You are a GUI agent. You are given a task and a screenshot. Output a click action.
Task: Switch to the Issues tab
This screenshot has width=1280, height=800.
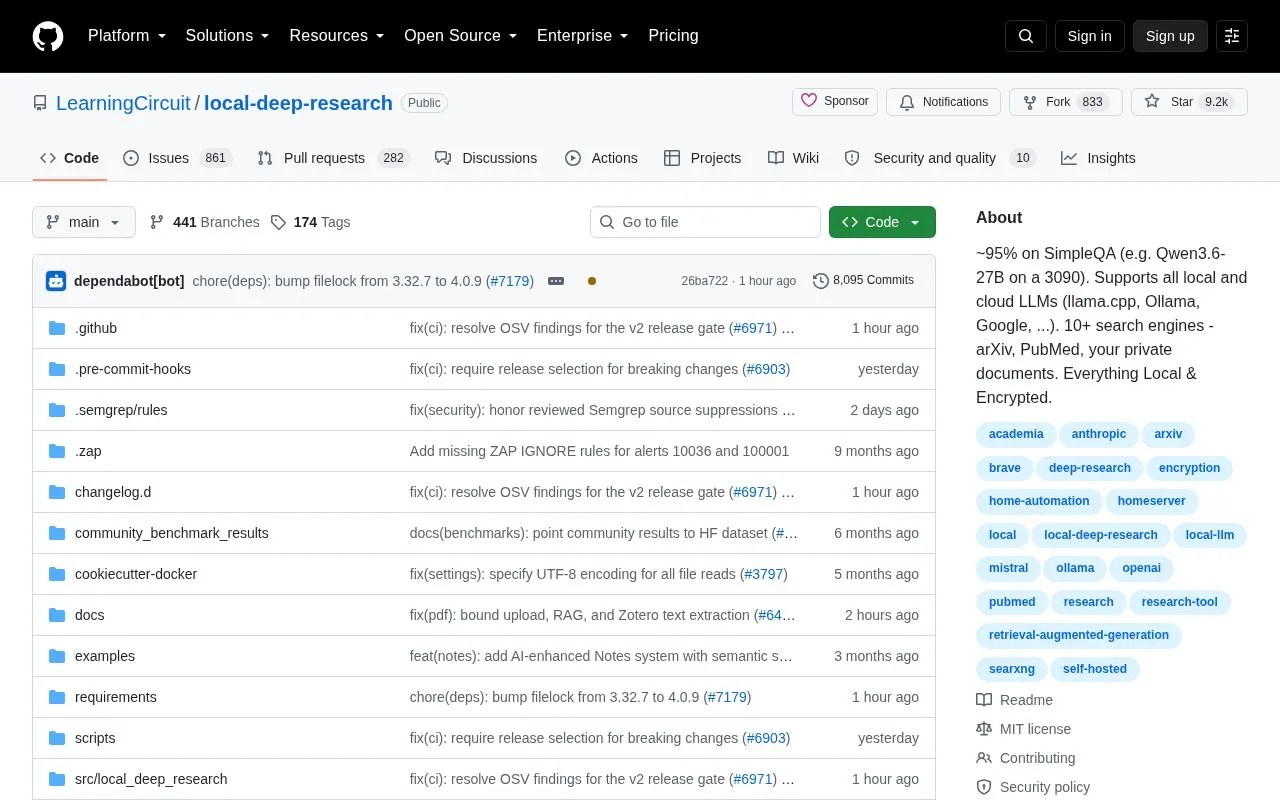pos(177,158)
